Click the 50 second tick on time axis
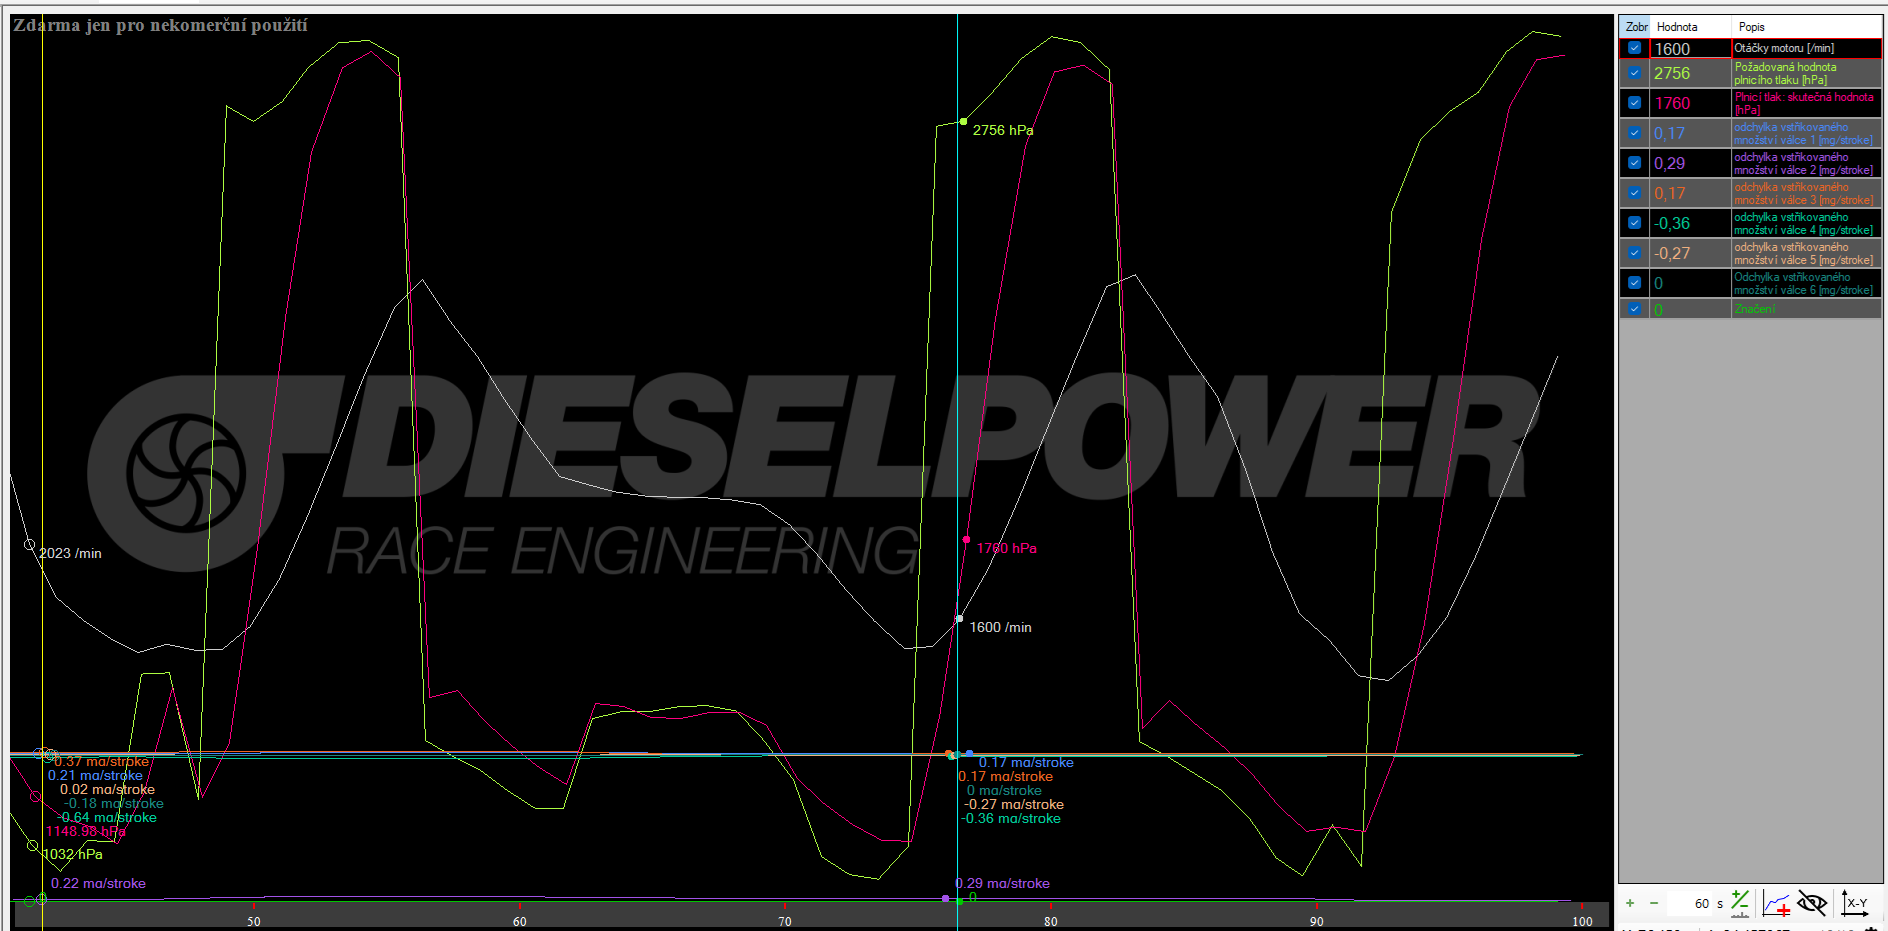The image size is (1888, 931). (x=254, y=921)
